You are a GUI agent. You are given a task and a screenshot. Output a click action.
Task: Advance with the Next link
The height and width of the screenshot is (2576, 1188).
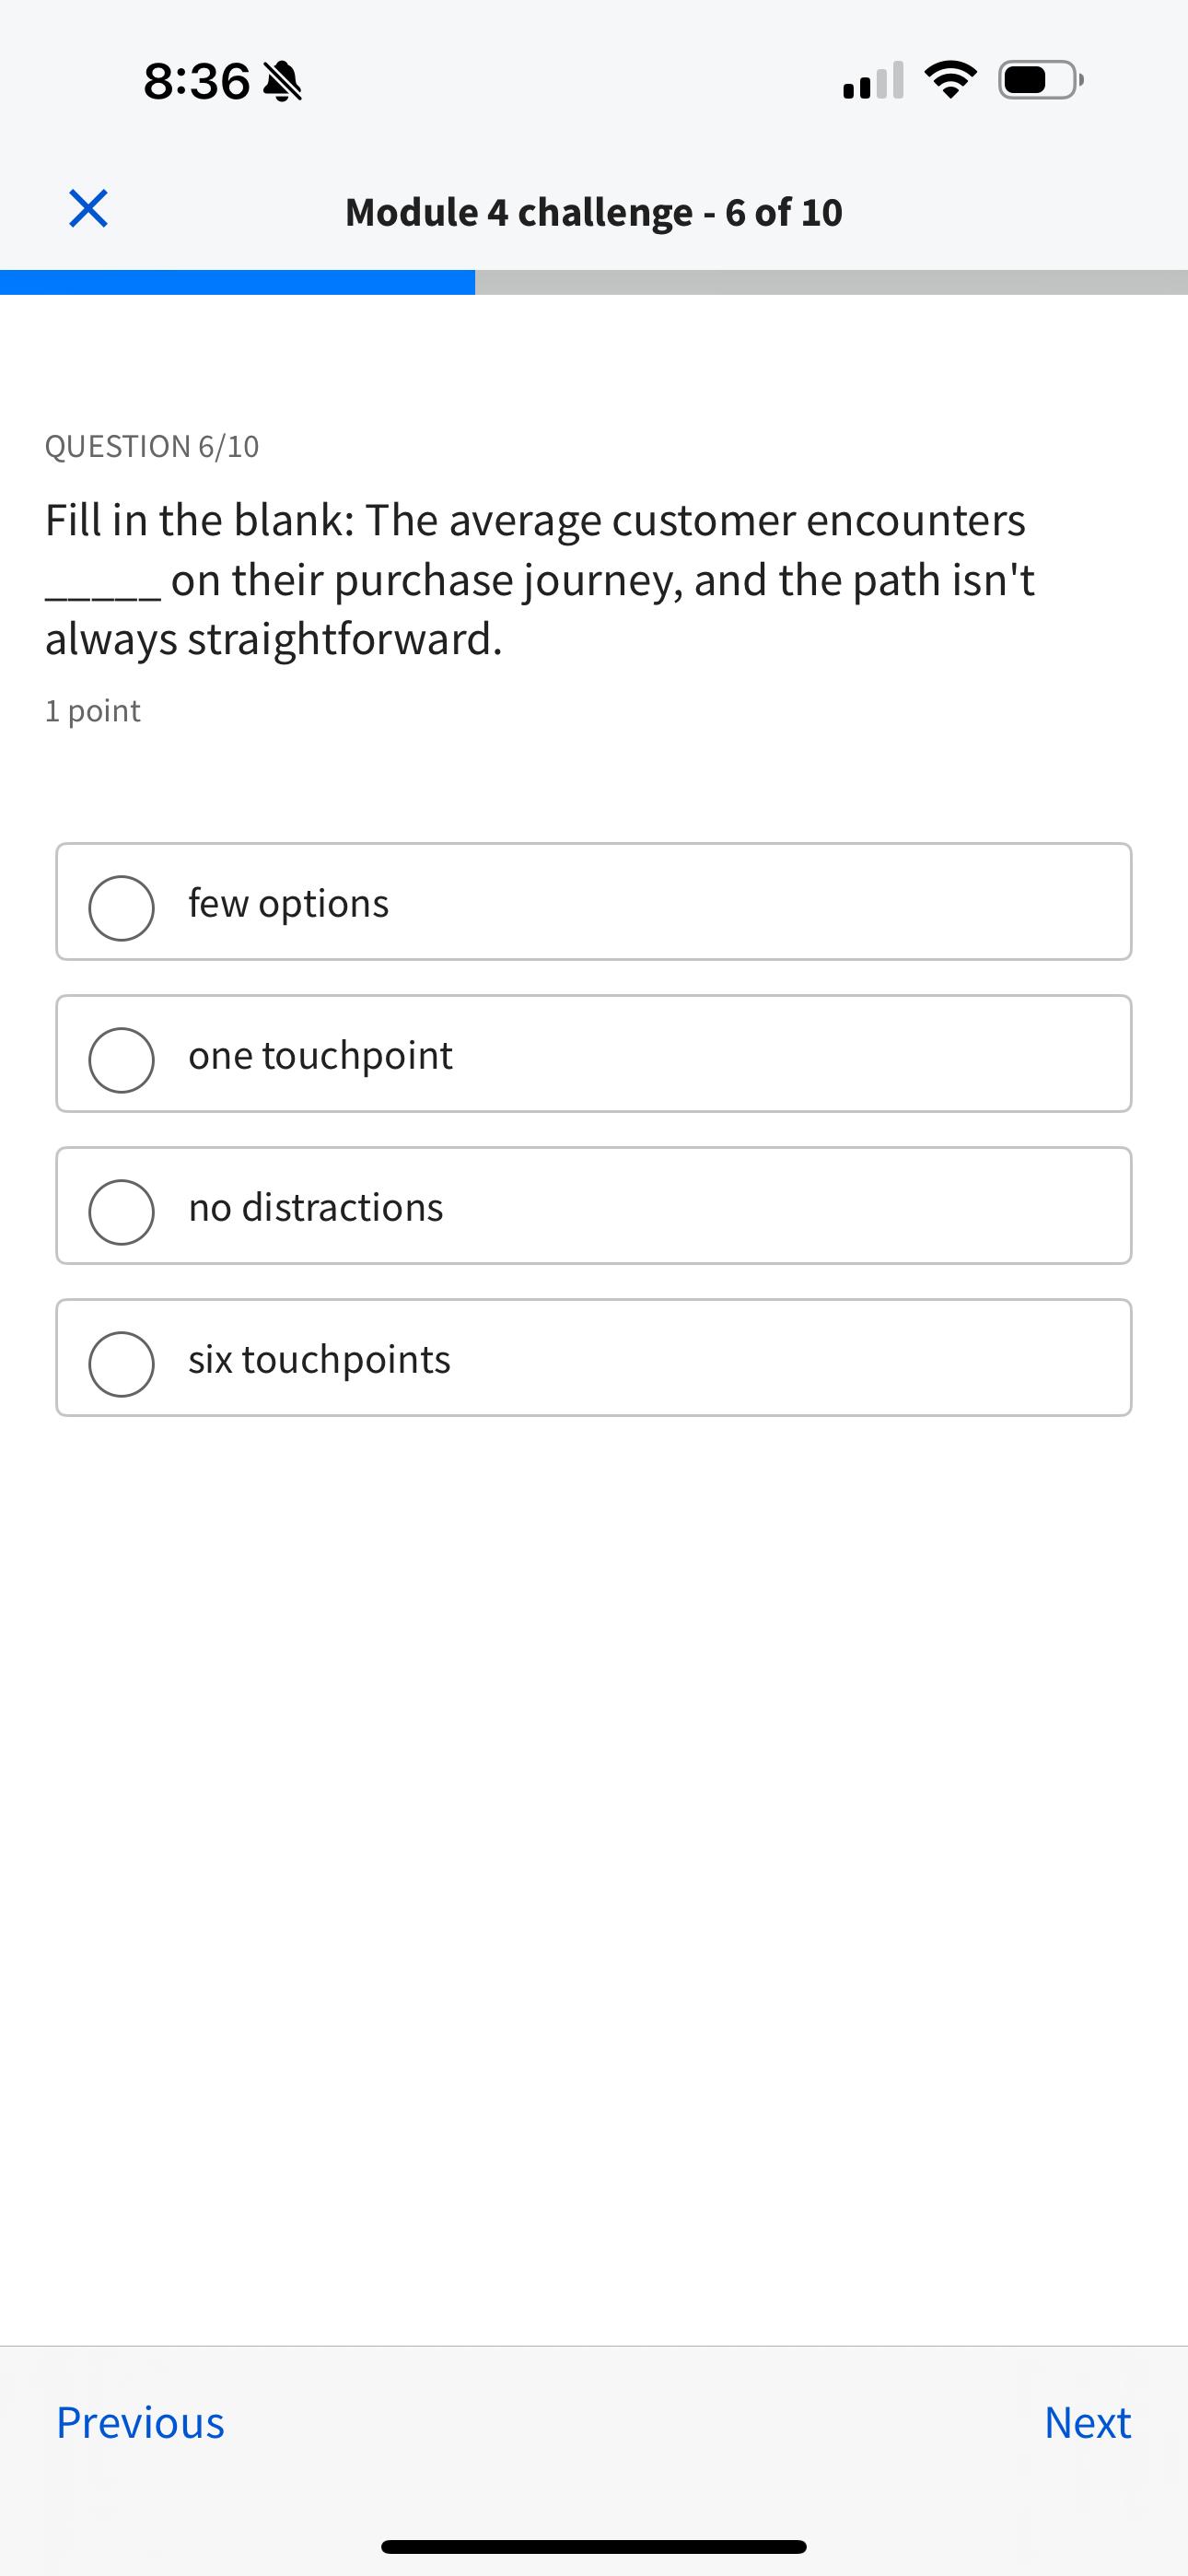point(1087,2422)
